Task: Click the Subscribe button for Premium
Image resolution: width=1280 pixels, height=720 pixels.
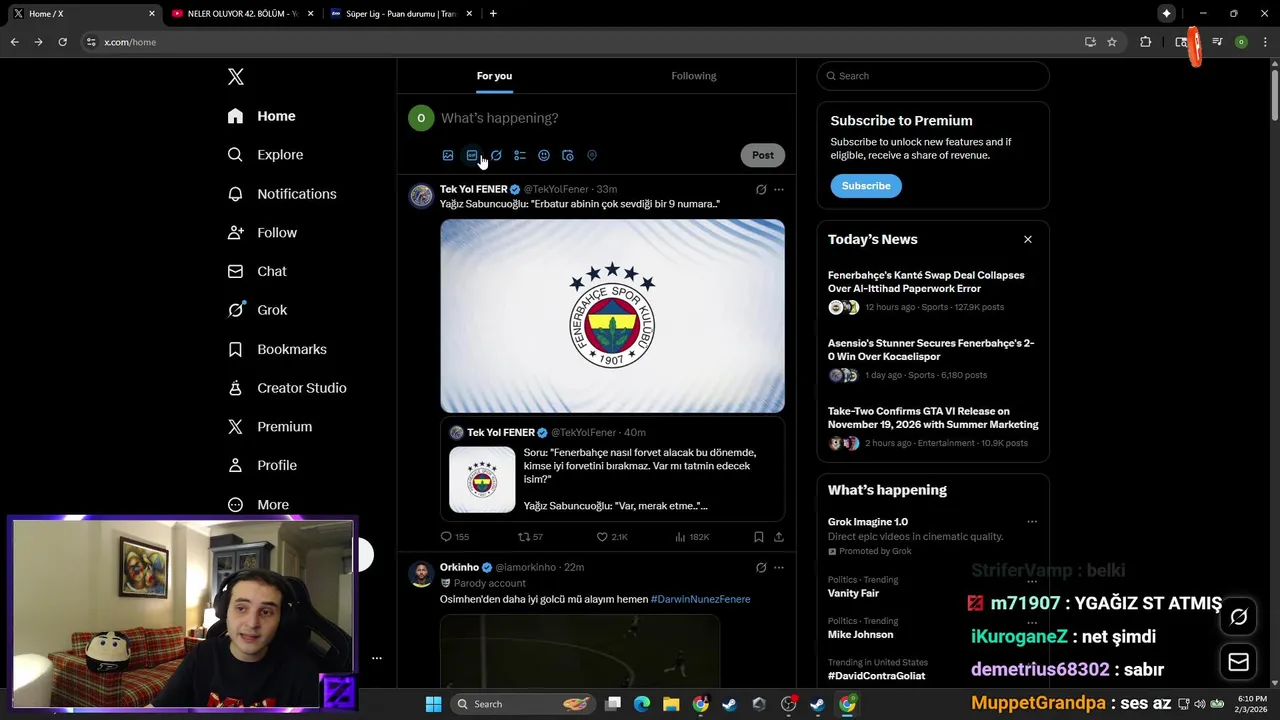Action: tap(866, 186)
